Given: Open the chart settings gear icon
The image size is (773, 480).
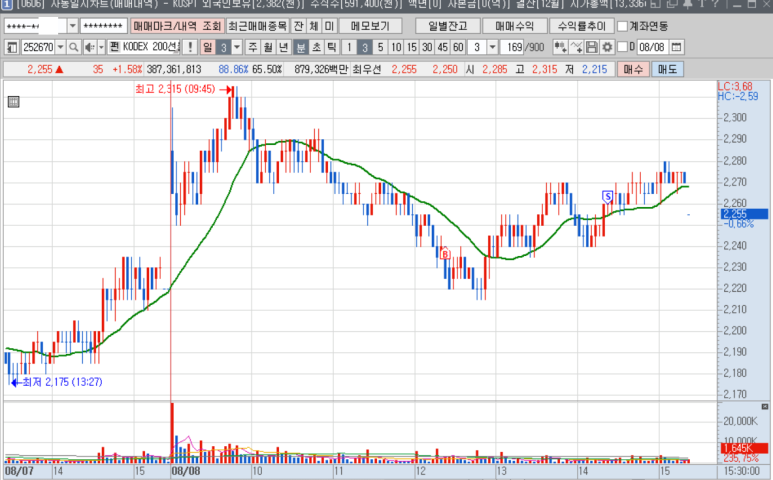Looking at the screenshot, I should [x=606, y=47].
